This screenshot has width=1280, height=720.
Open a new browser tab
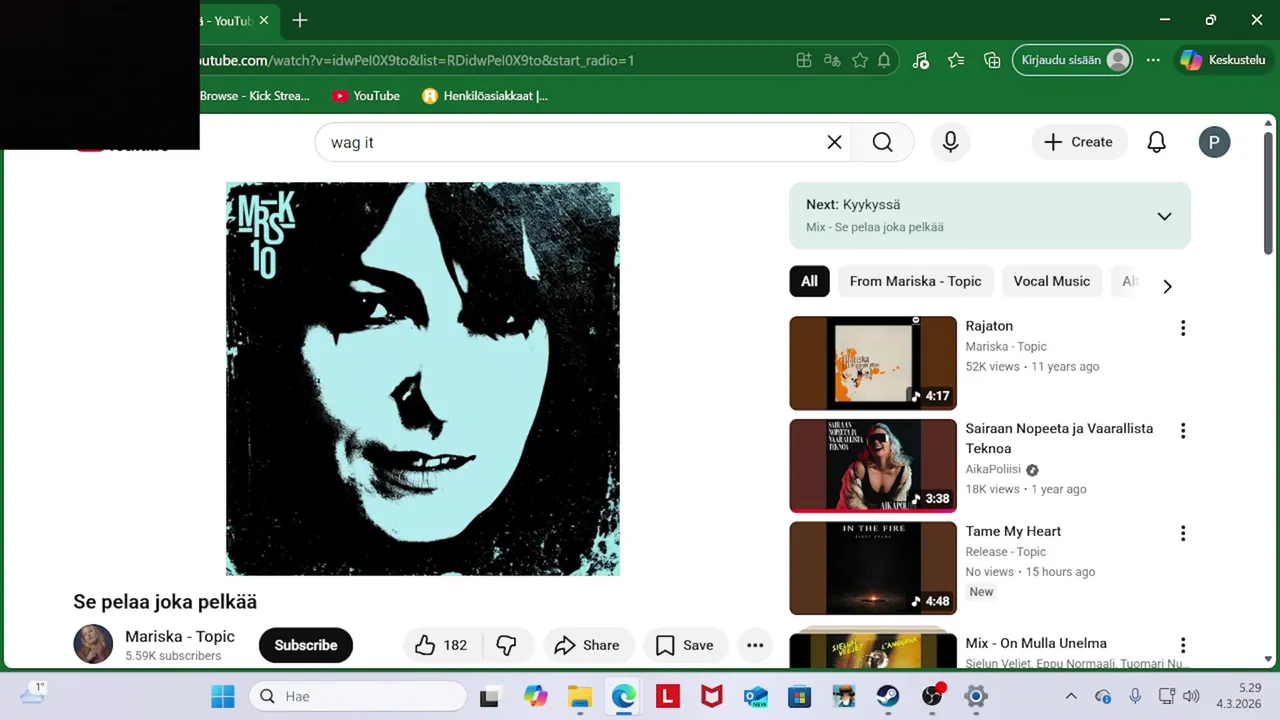click(300, 20)
